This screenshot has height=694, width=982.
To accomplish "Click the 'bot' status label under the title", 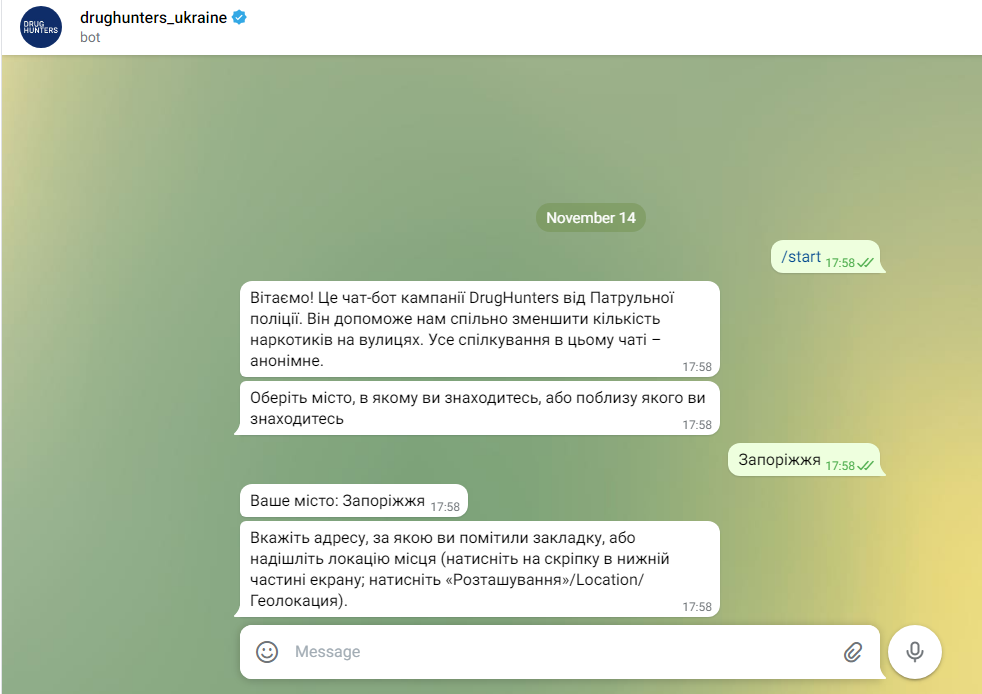I will point(90,38).
